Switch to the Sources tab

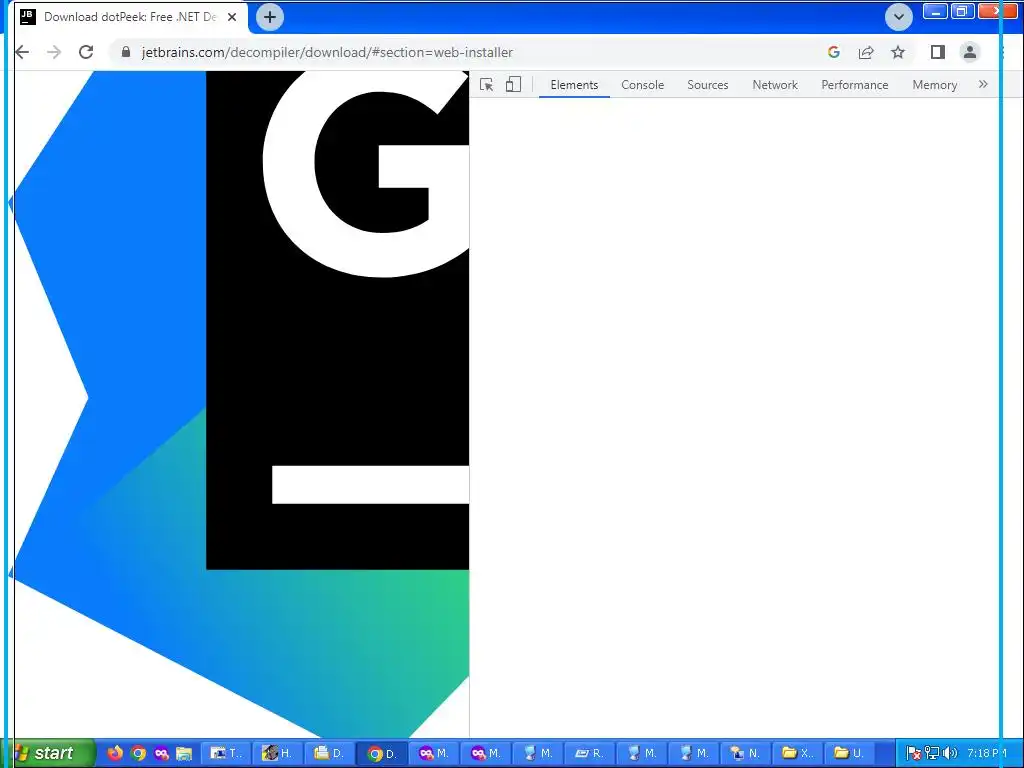pos(707,85)
